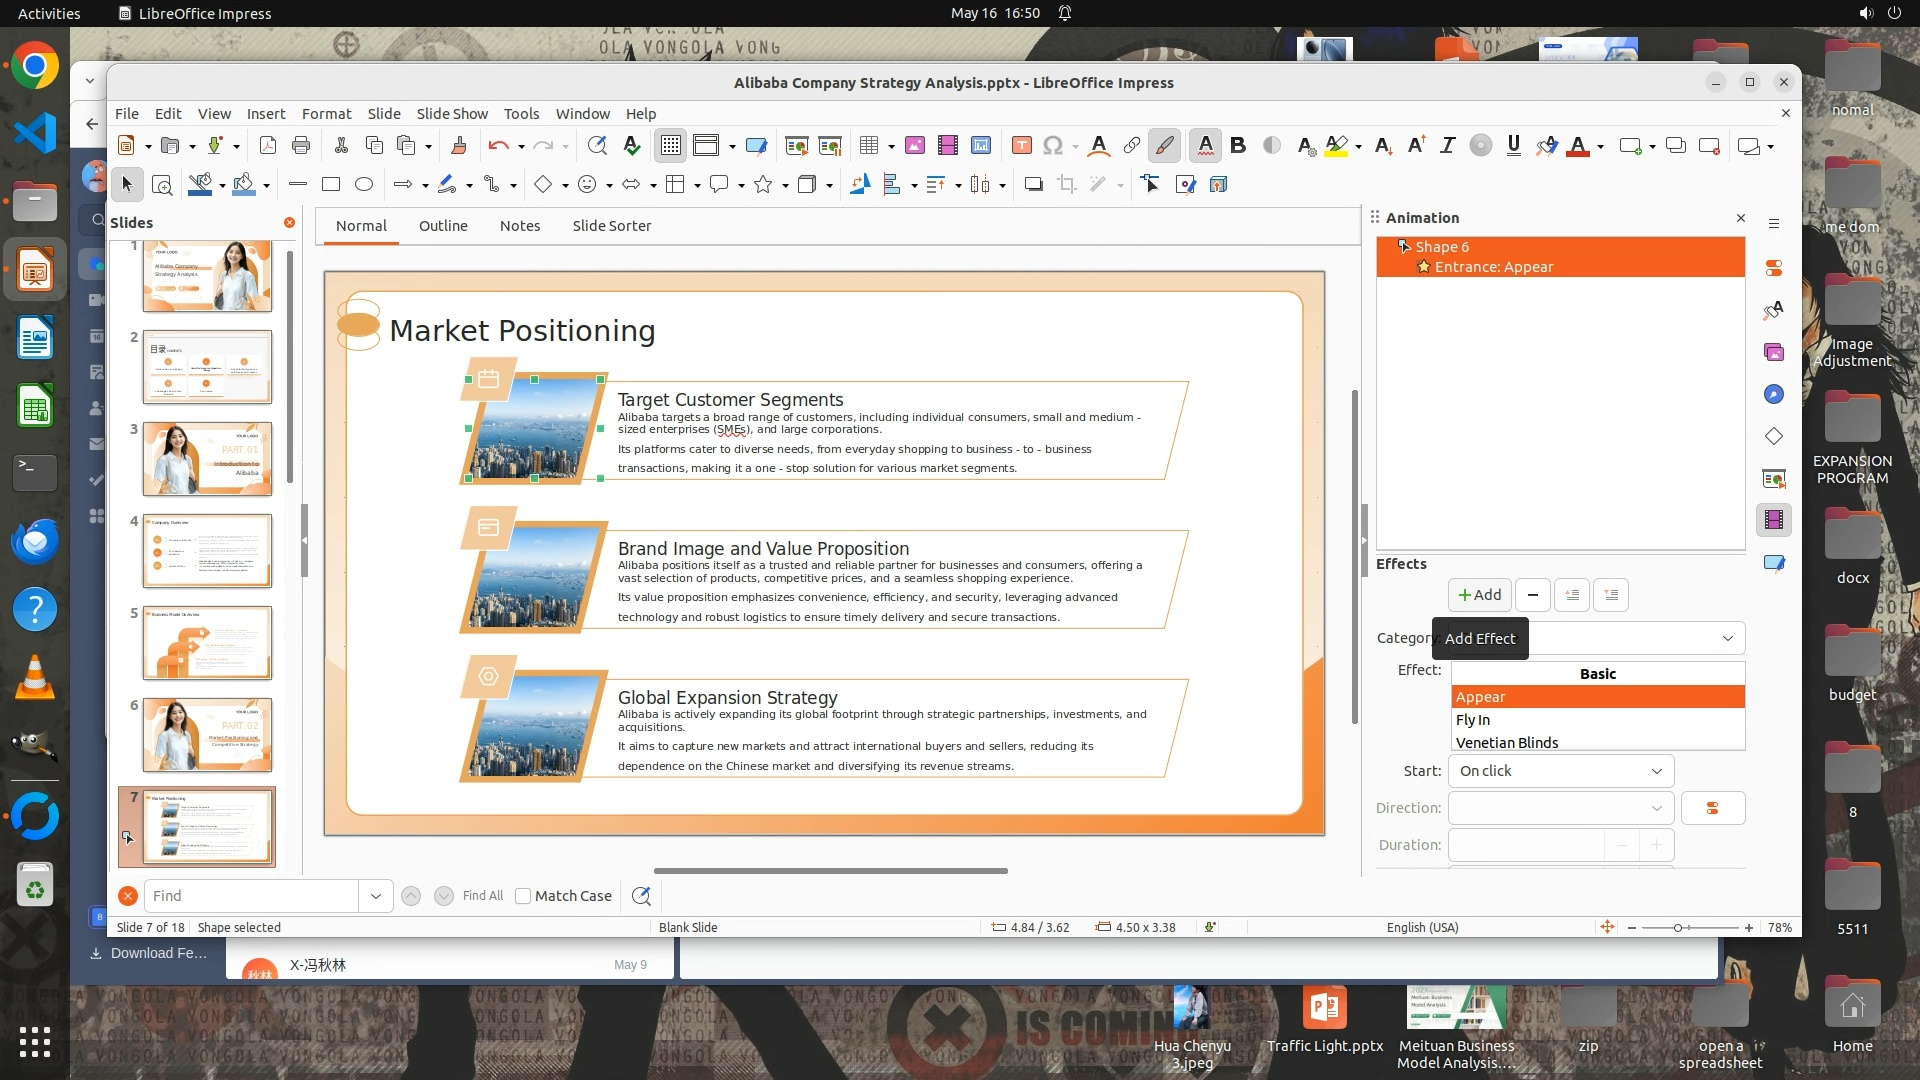Select the Rectangle shape tool

tap(331, 184)
